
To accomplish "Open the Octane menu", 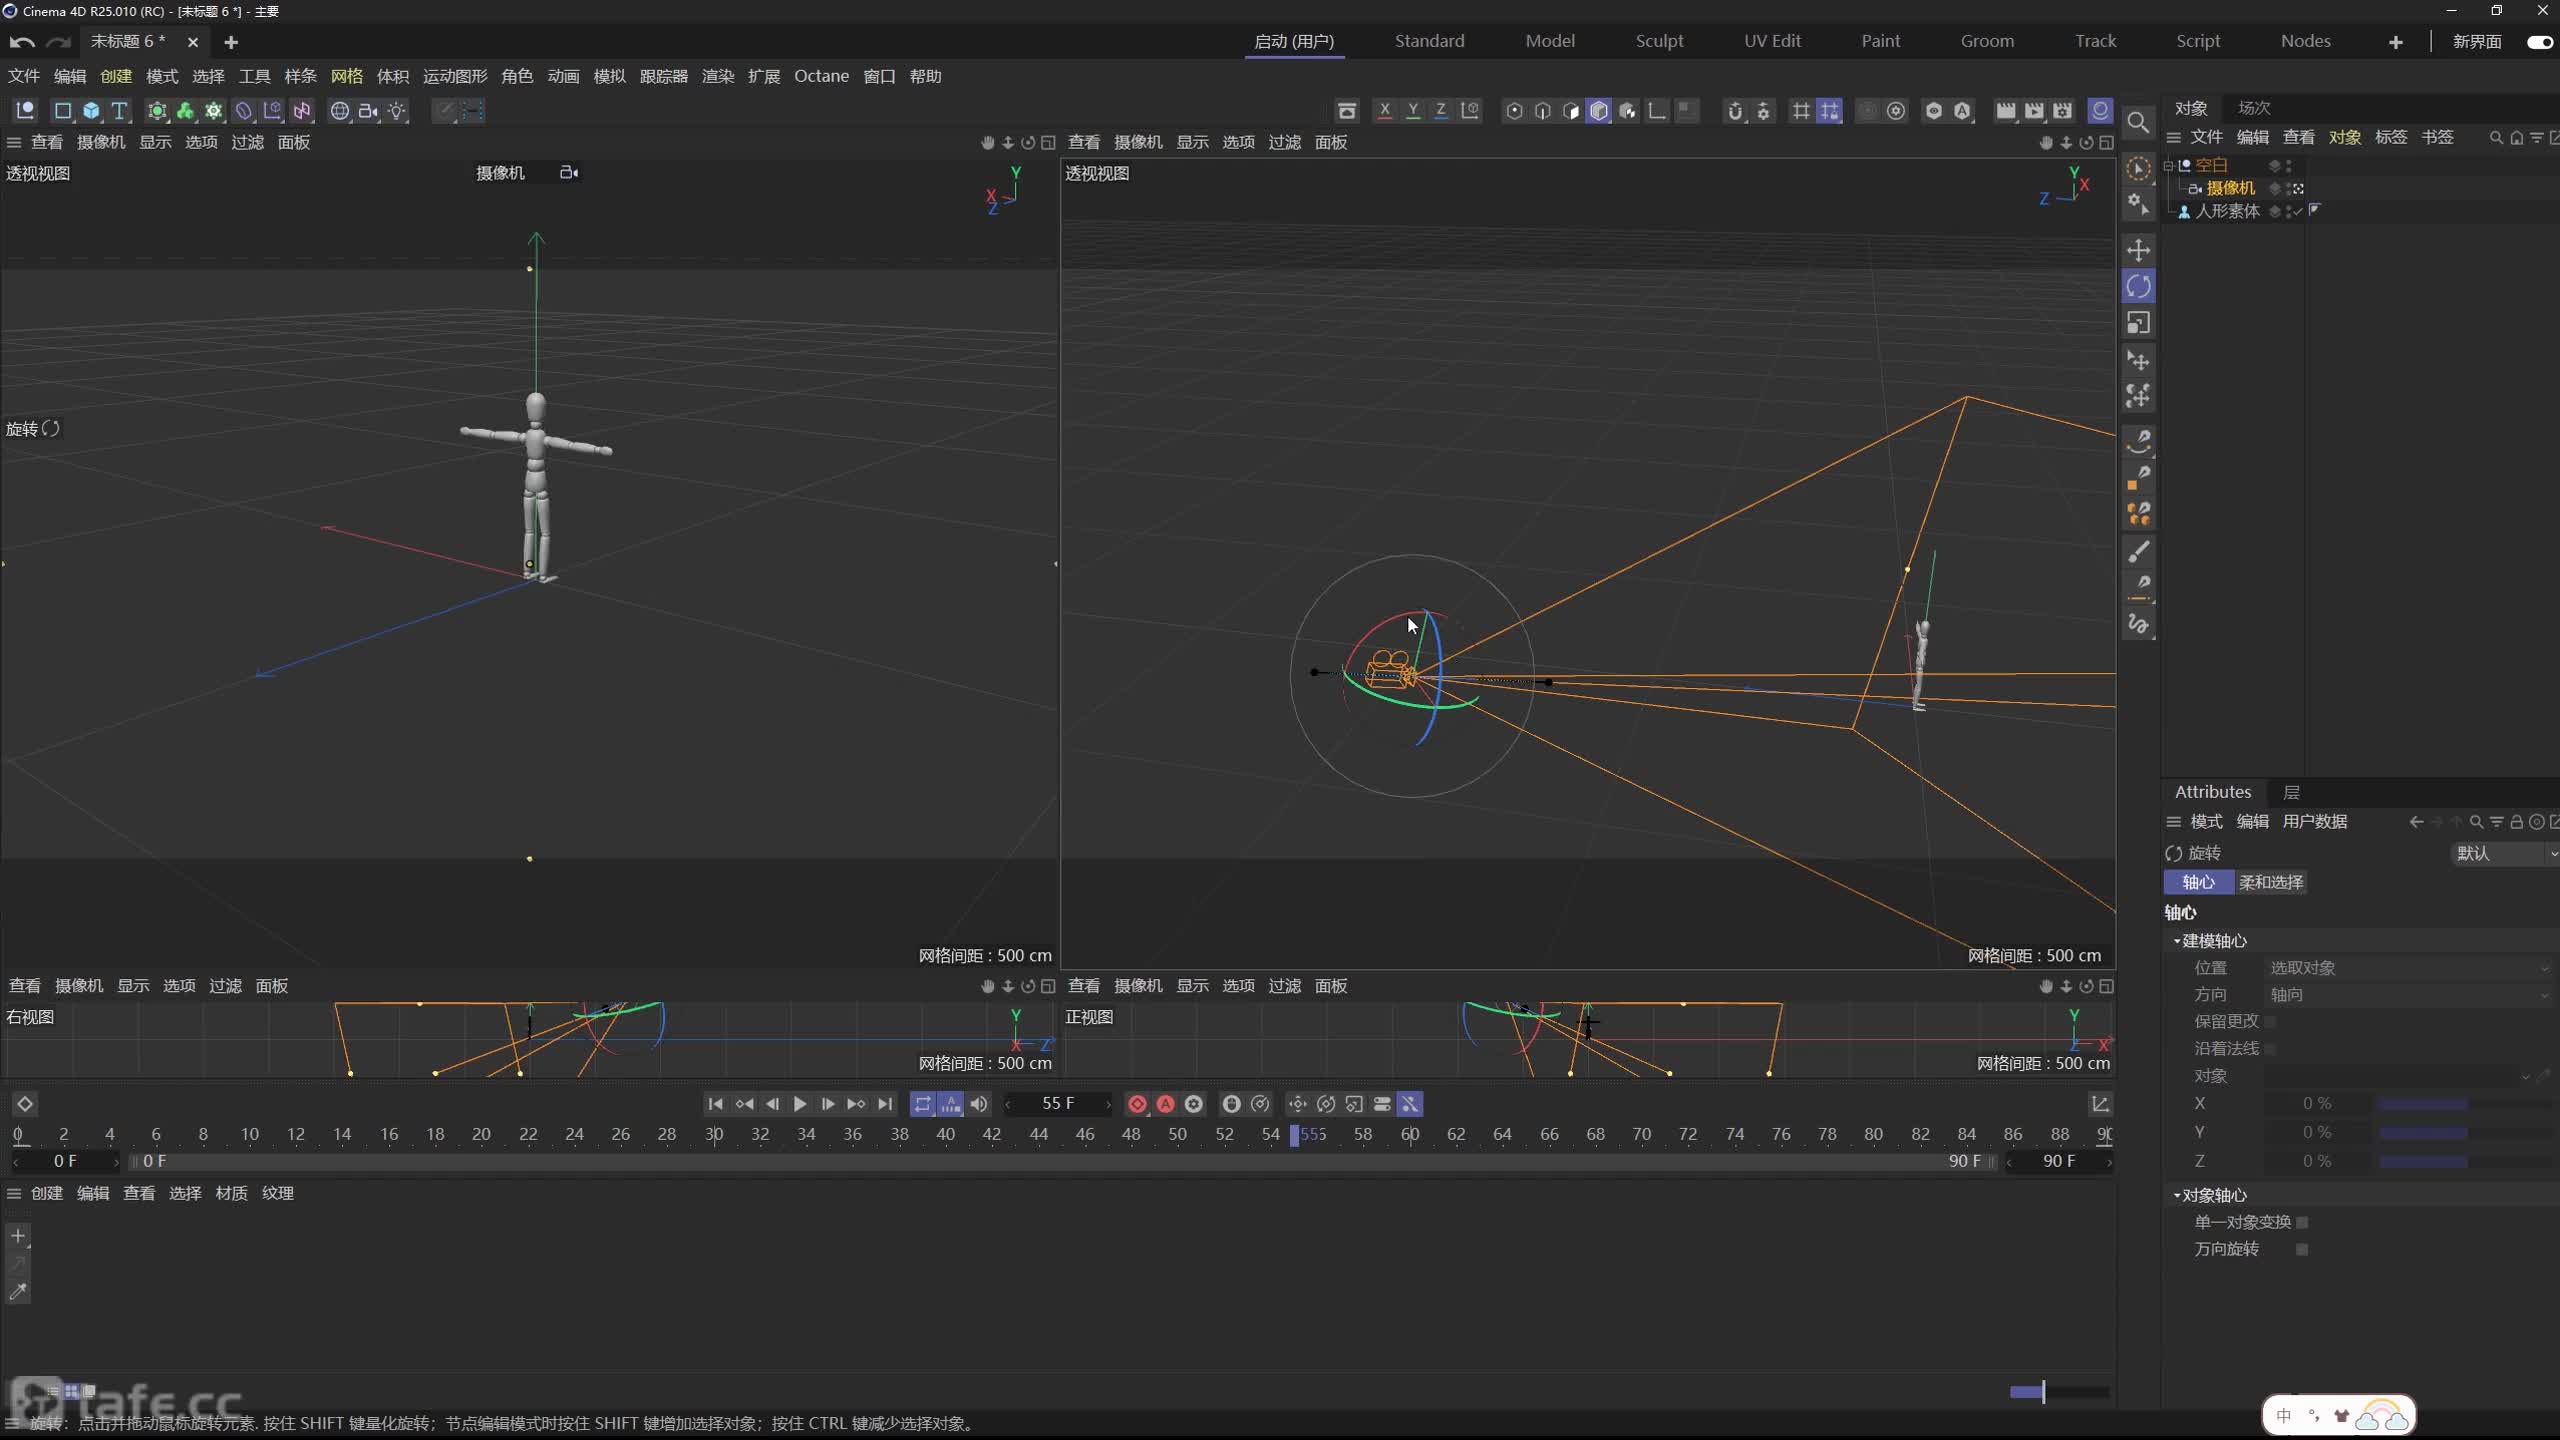I will pyautogui.click(x=821, y=76).
